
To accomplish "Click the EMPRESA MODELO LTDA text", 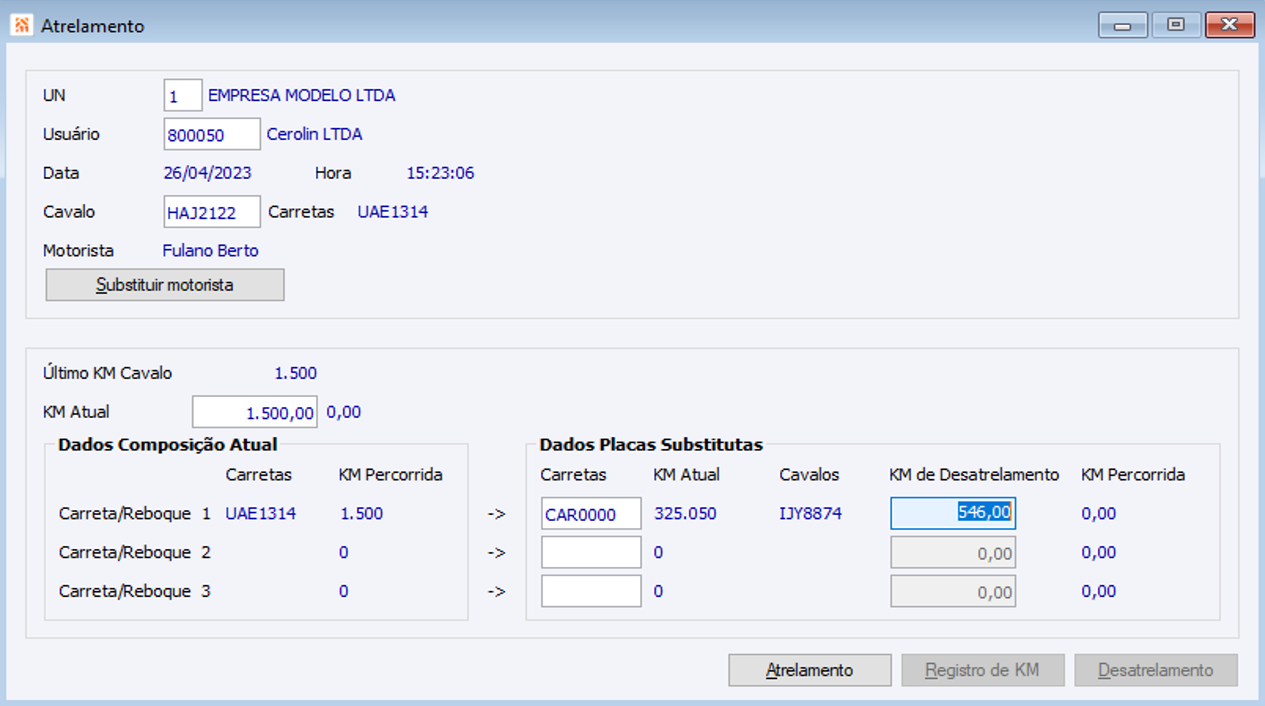I will click(x=302, y=96).
